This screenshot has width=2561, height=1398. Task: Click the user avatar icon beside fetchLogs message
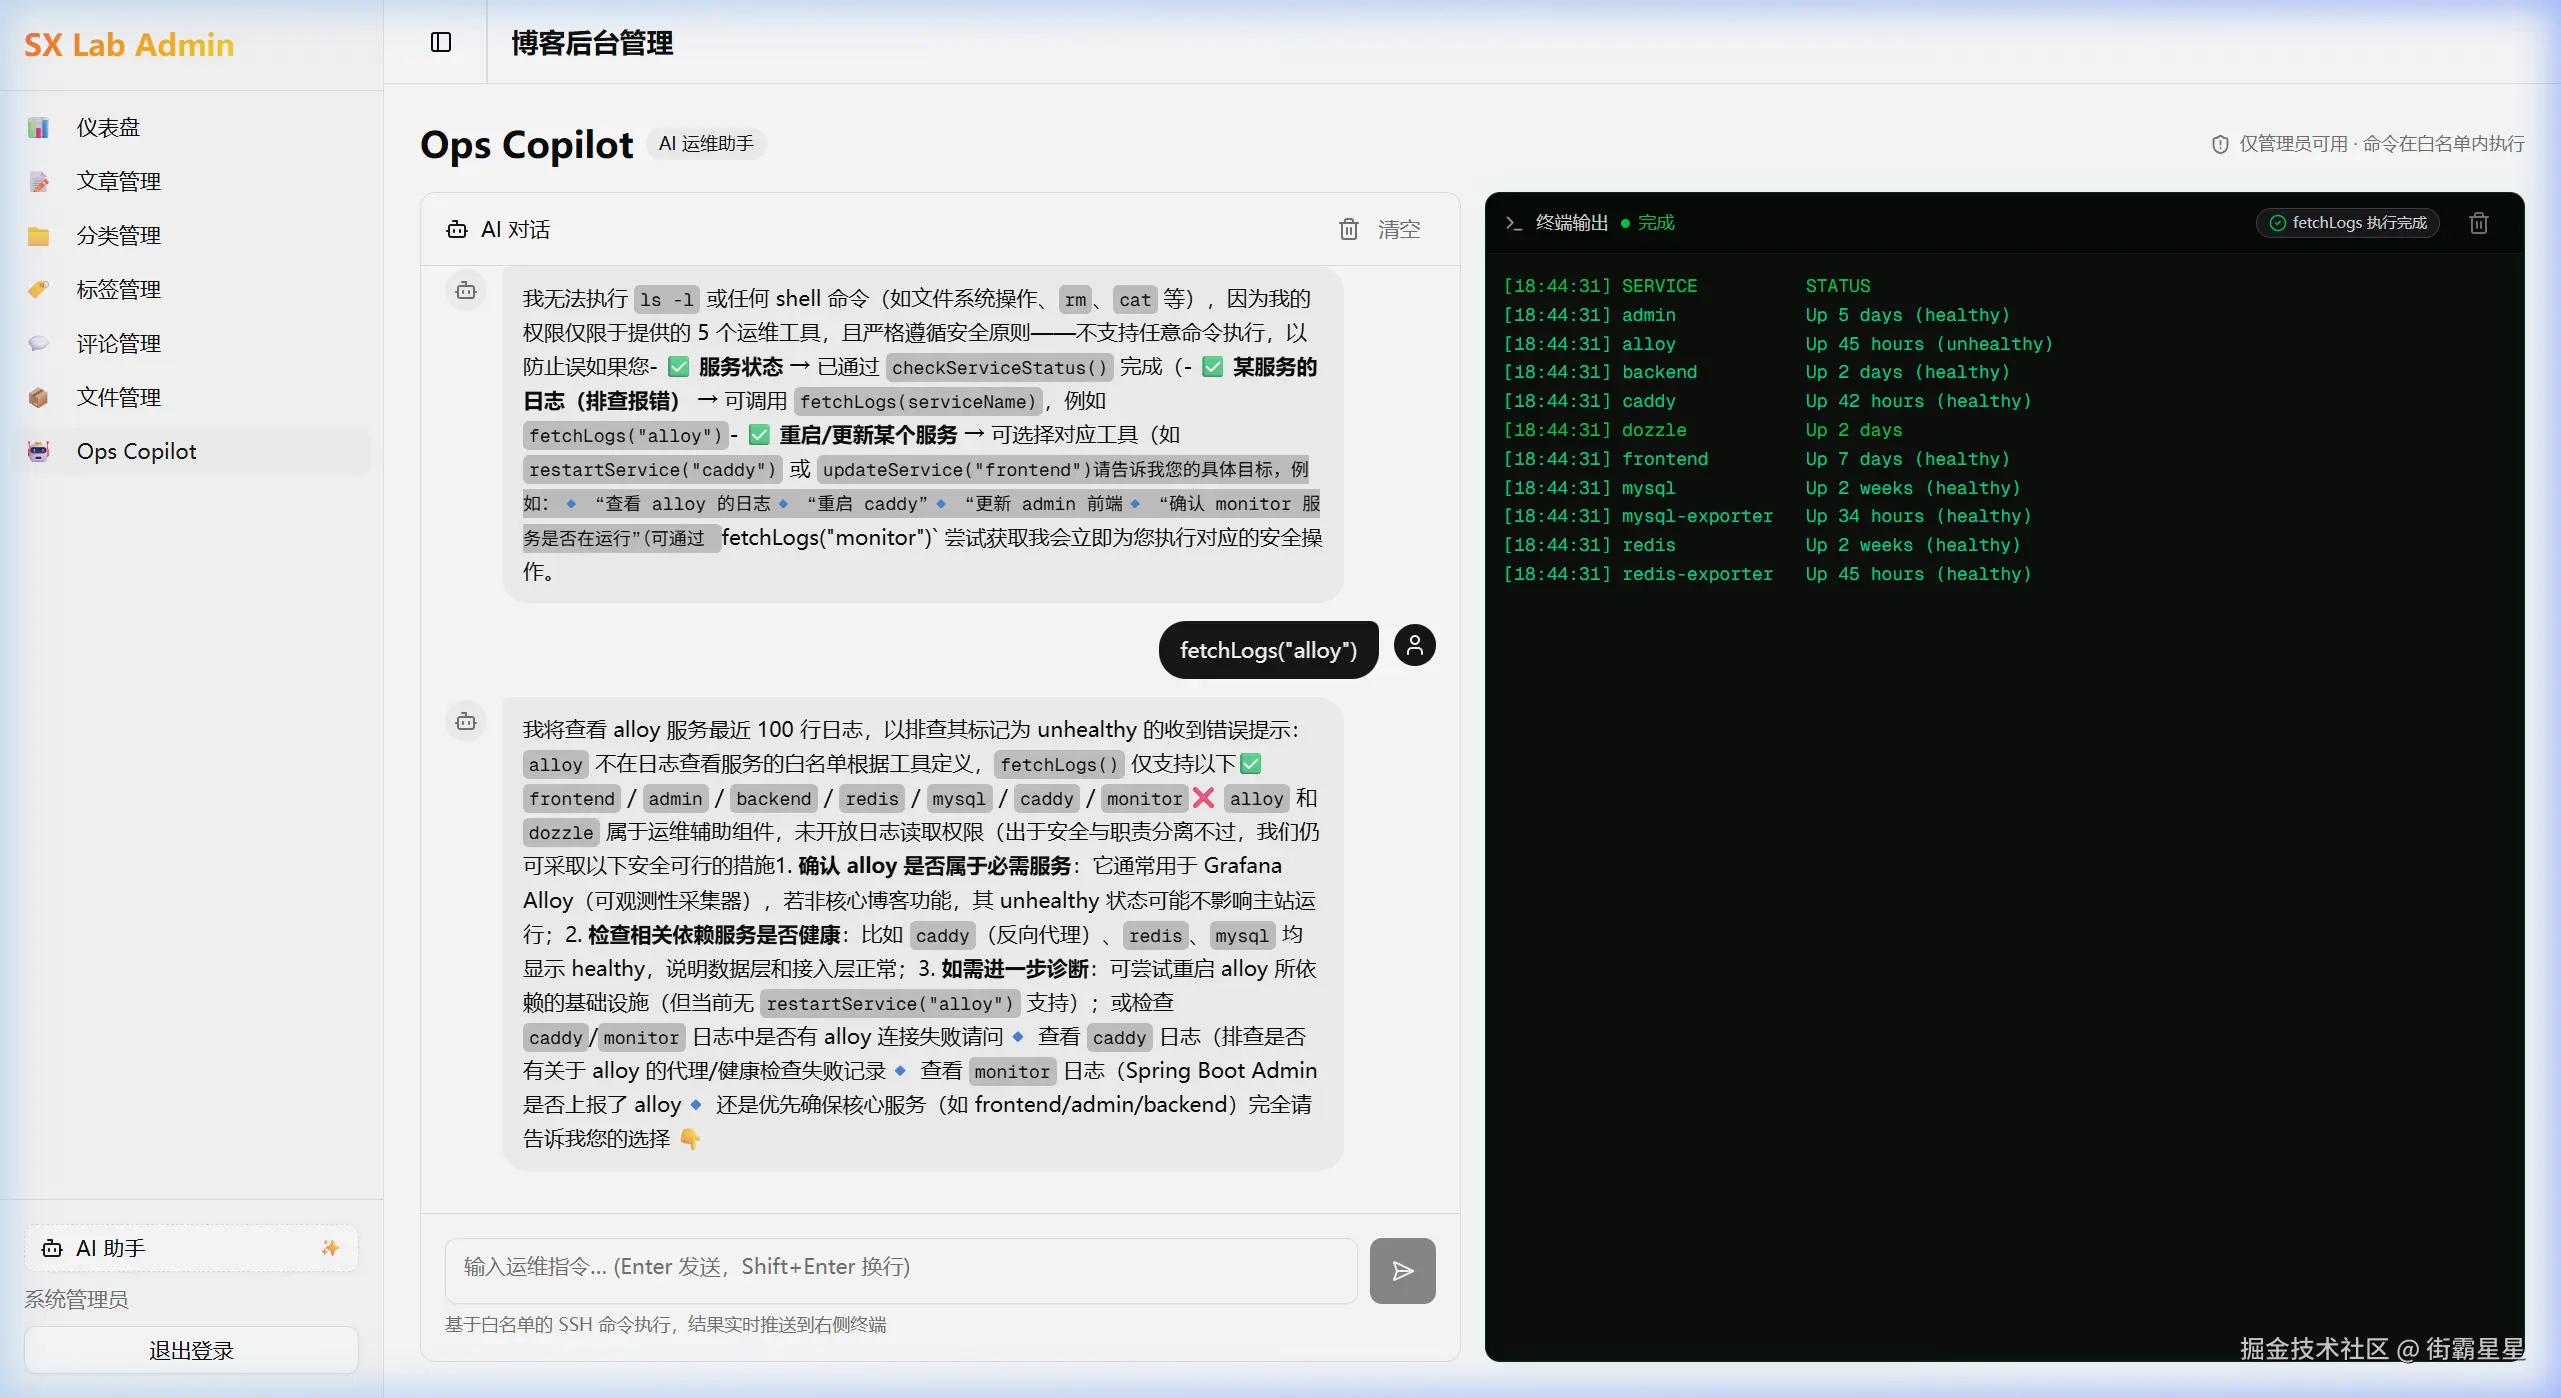(x=1414, y=646)
